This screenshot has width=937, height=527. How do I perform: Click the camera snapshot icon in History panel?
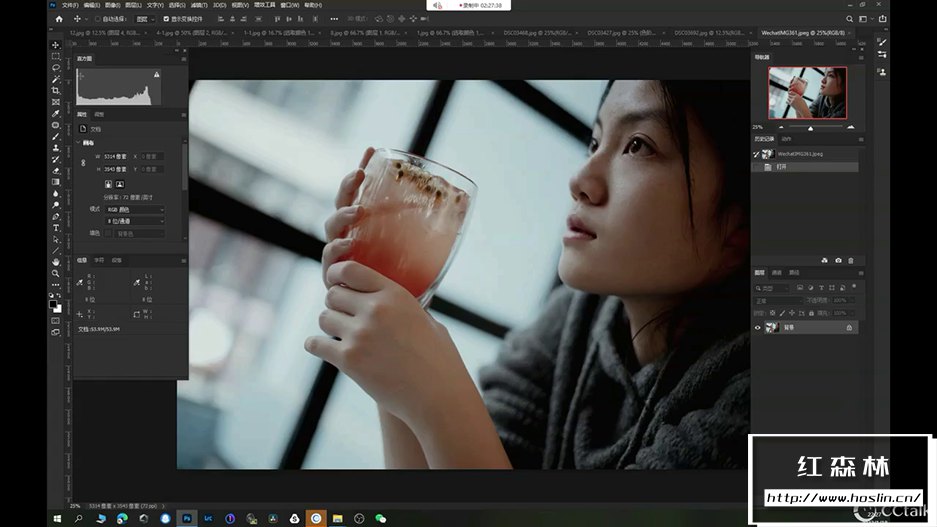pyautogui.click(x=838, y=260)
